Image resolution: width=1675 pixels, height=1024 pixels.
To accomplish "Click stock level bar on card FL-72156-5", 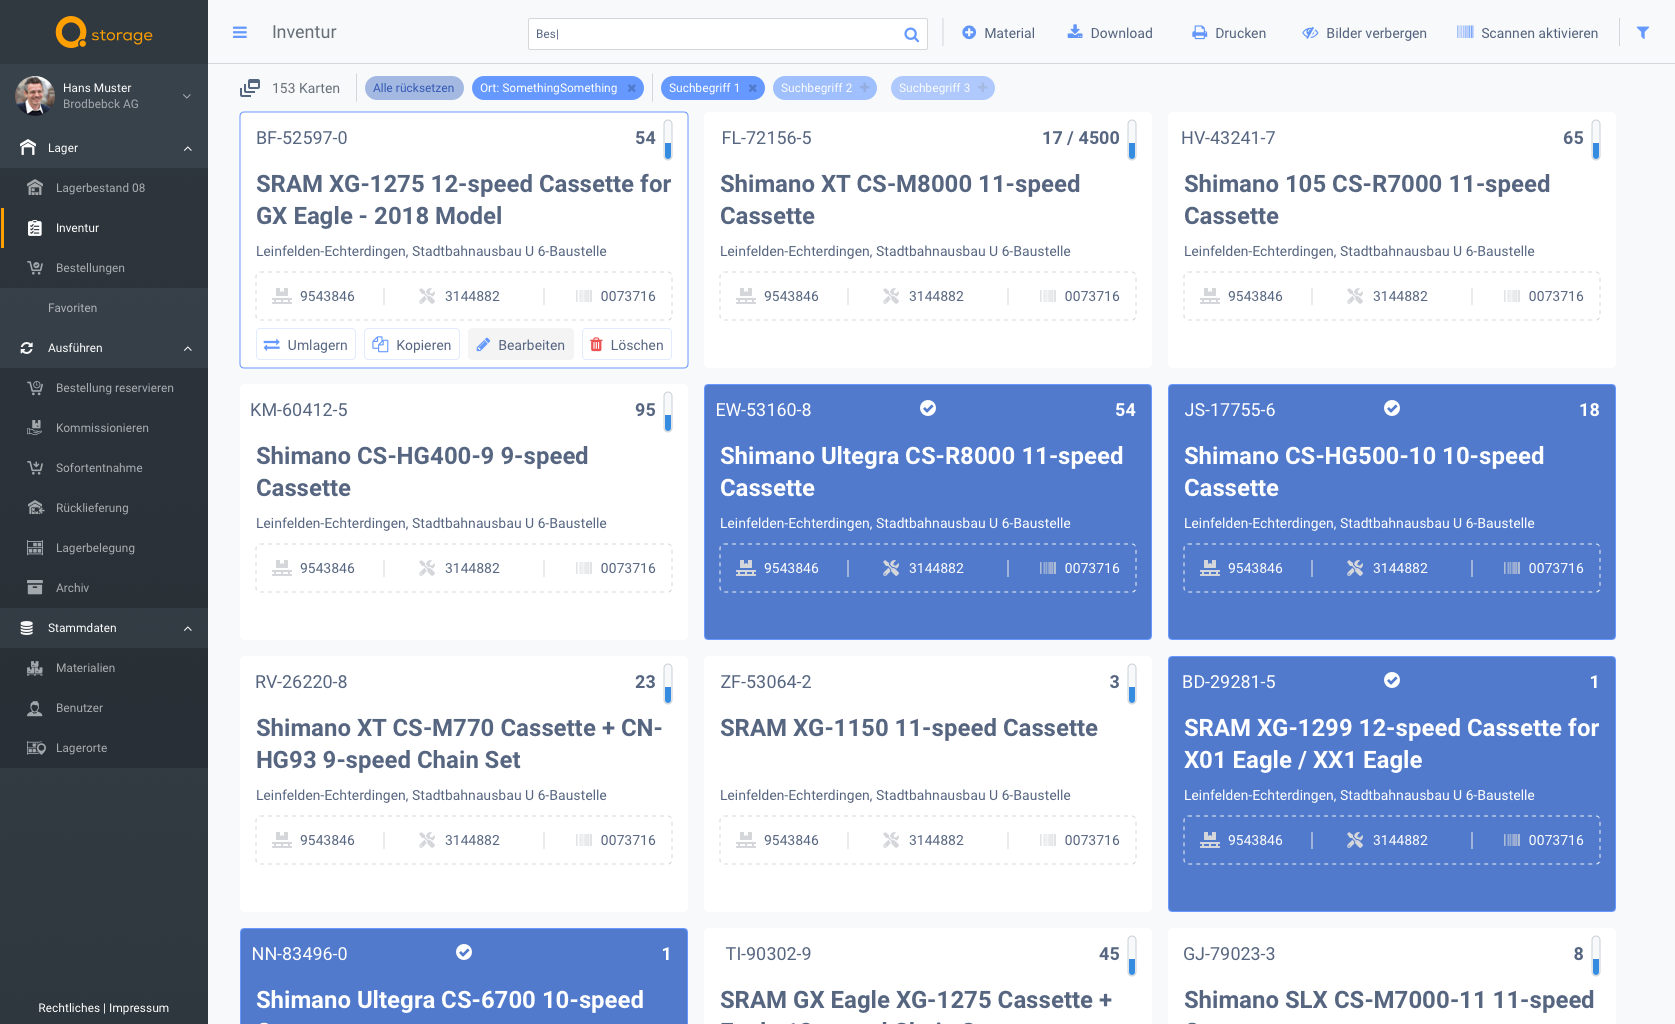I will (x=1132, y=139).
